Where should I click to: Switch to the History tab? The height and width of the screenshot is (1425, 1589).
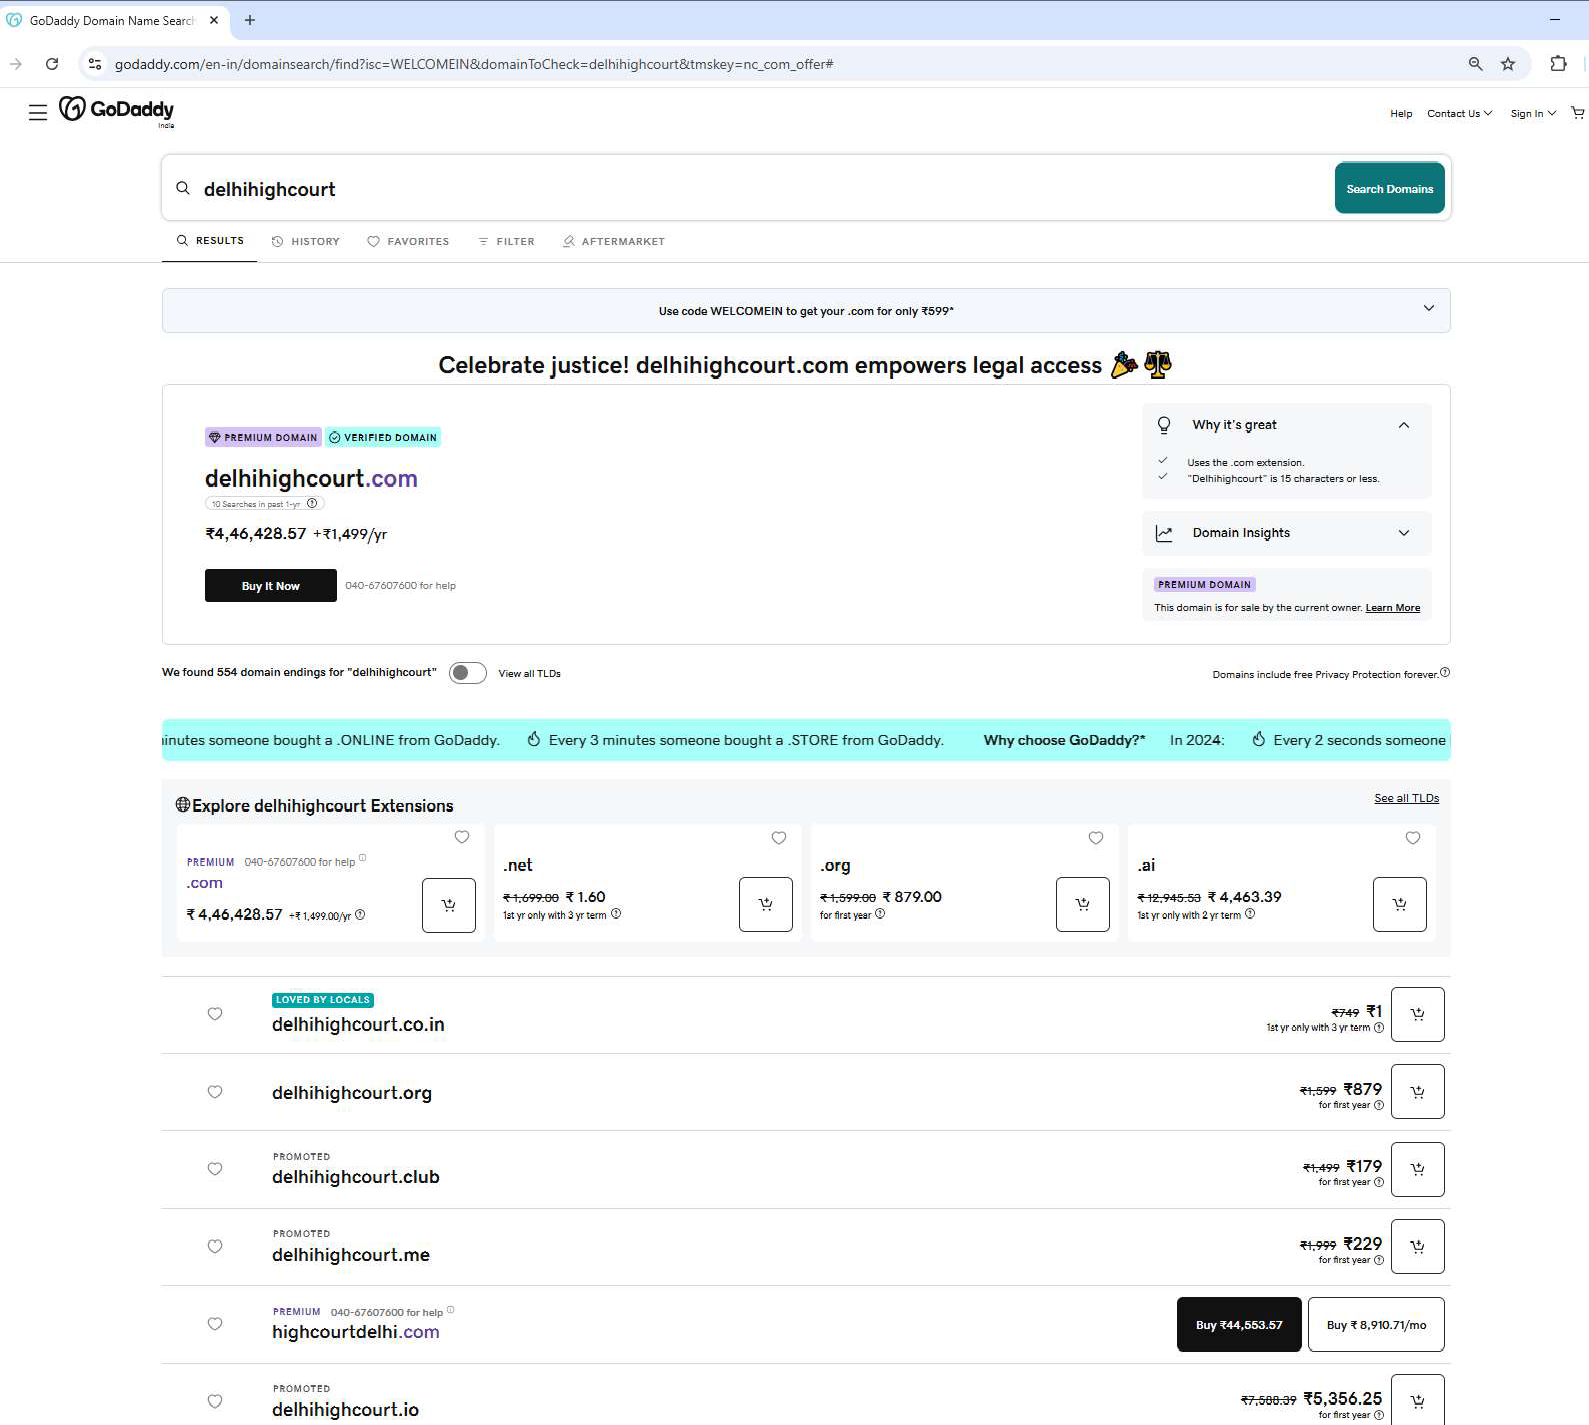click(306, 241)
